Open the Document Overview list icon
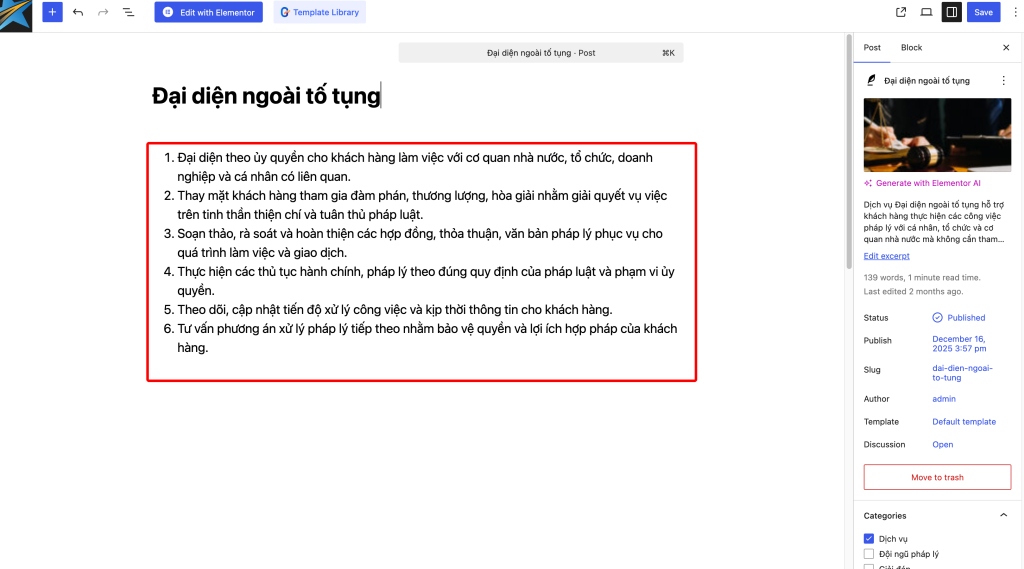Image resolution: width=1024 pixels, height=569 pixels. click(x=128, y=12)
